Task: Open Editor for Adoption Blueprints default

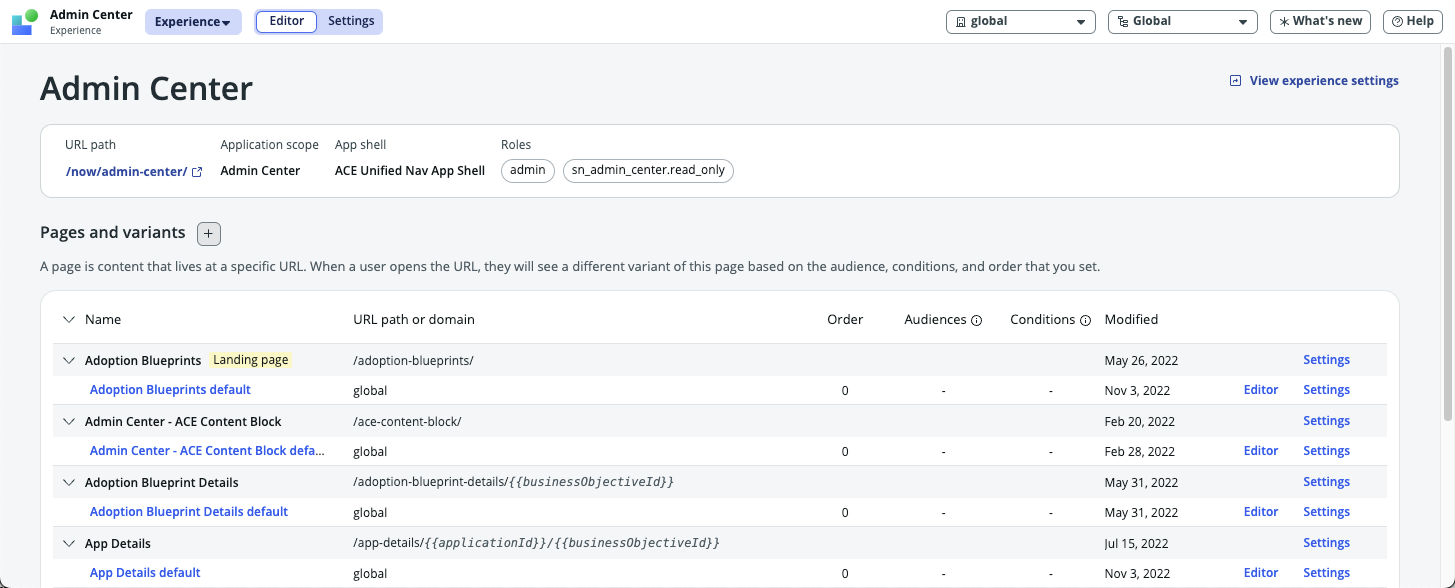Action: (1261, 390)
